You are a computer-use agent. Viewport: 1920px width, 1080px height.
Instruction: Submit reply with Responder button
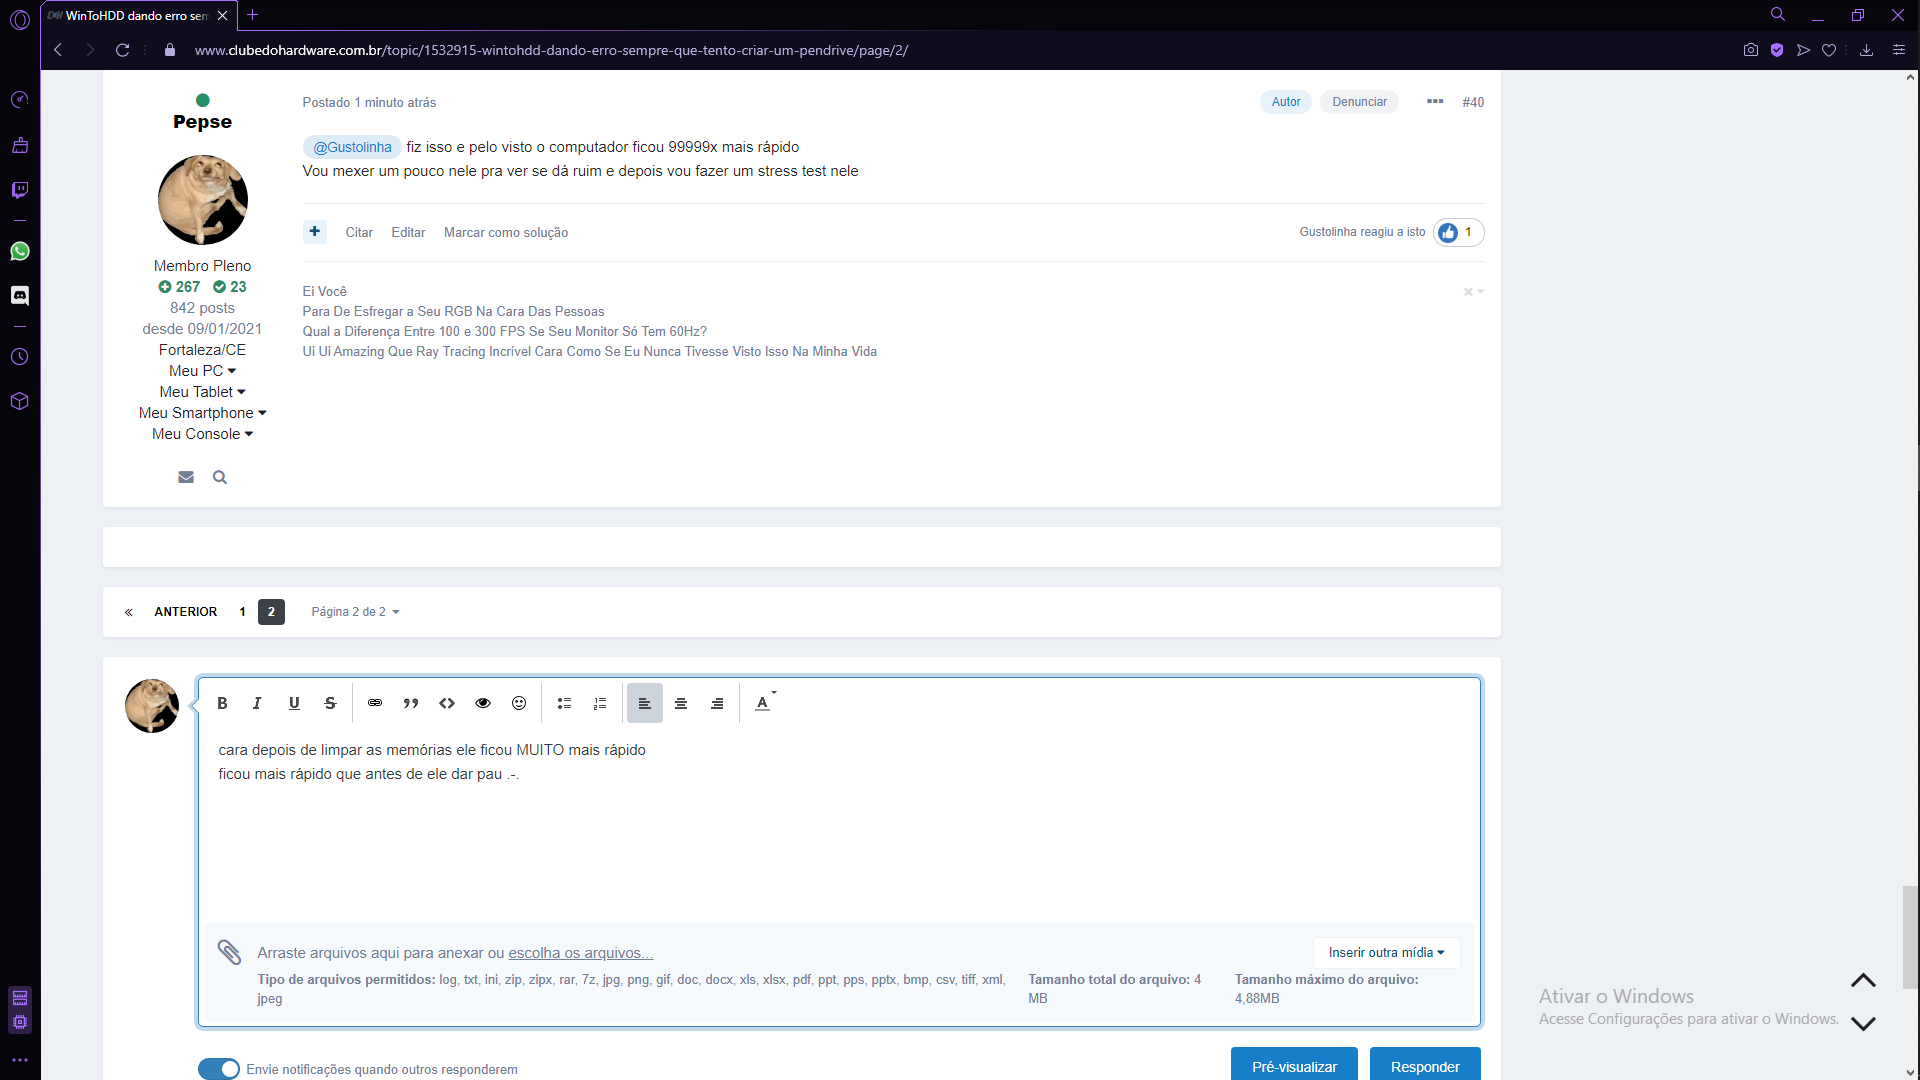[1425, 1066]
